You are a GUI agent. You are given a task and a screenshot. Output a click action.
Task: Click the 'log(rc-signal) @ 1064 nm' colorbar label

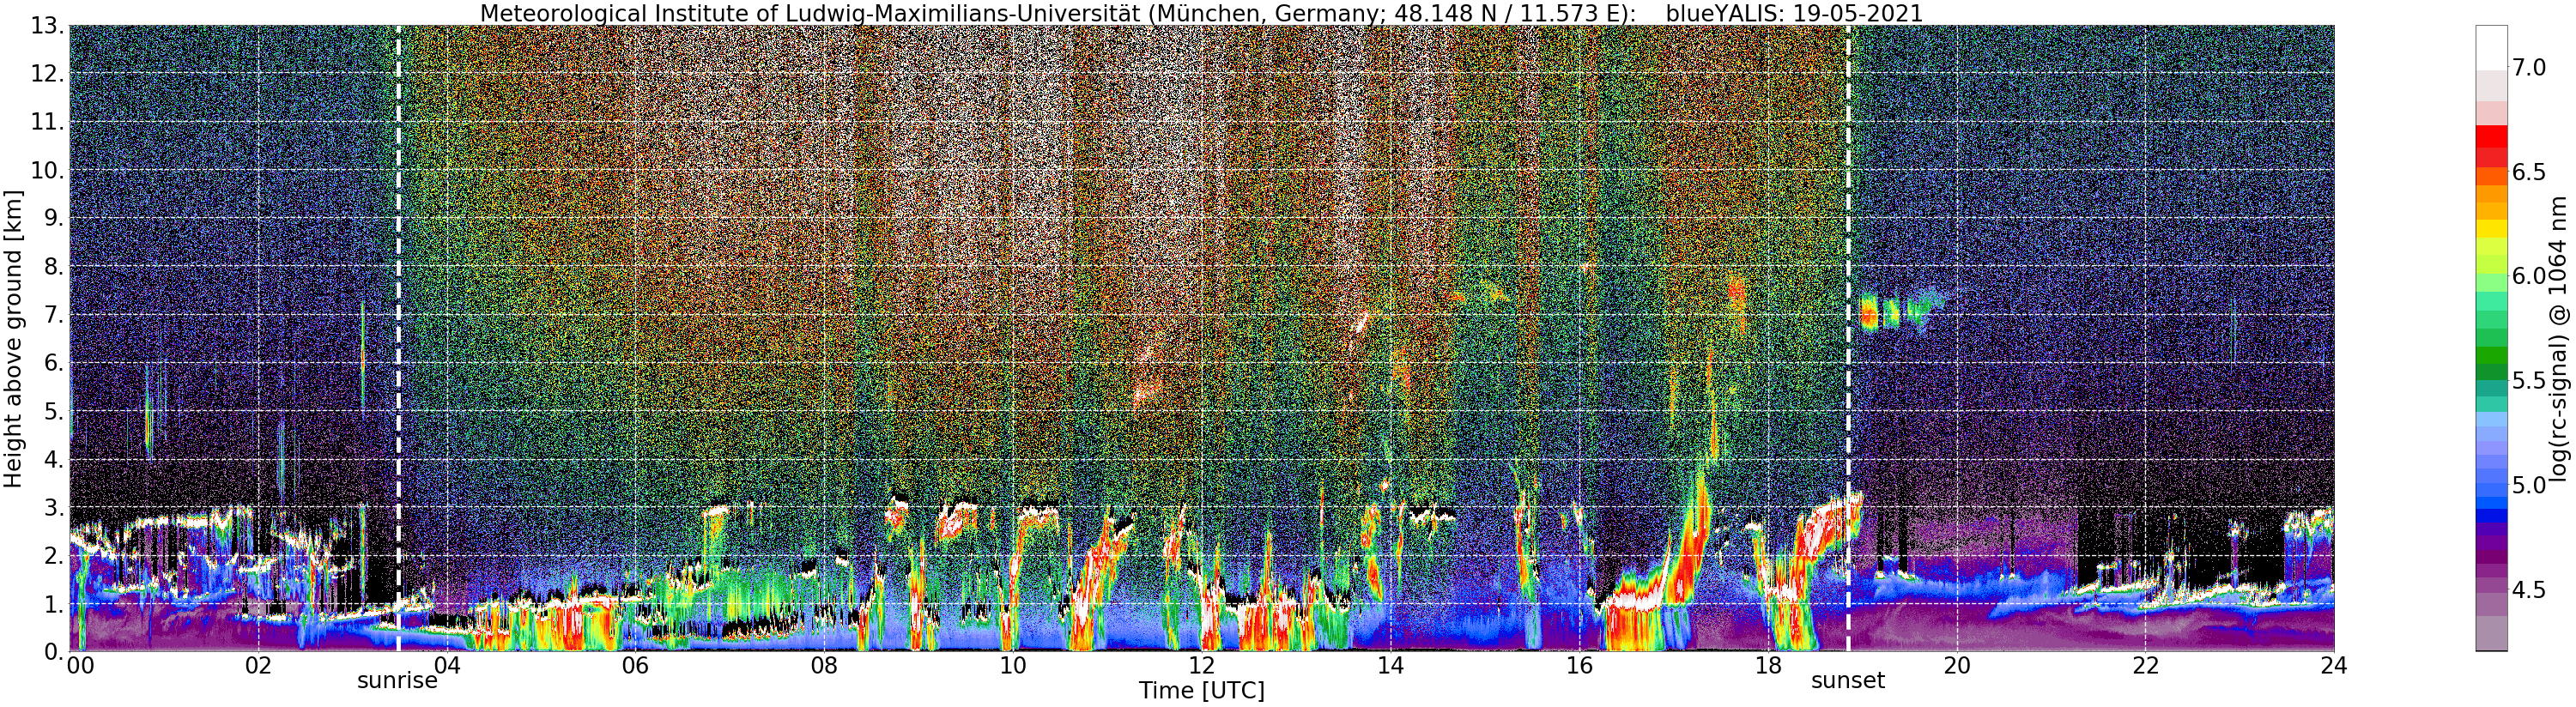(2558, 338)
